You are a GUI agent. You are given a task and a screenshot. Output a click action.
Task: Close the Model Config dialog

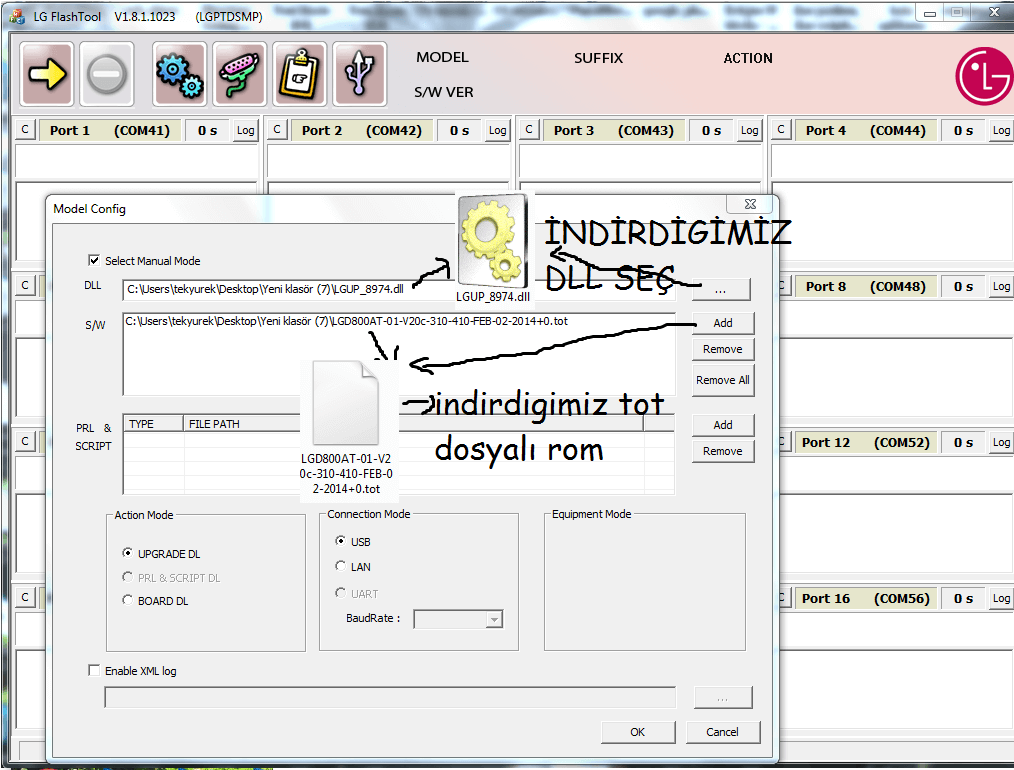(x=749, y=204)
